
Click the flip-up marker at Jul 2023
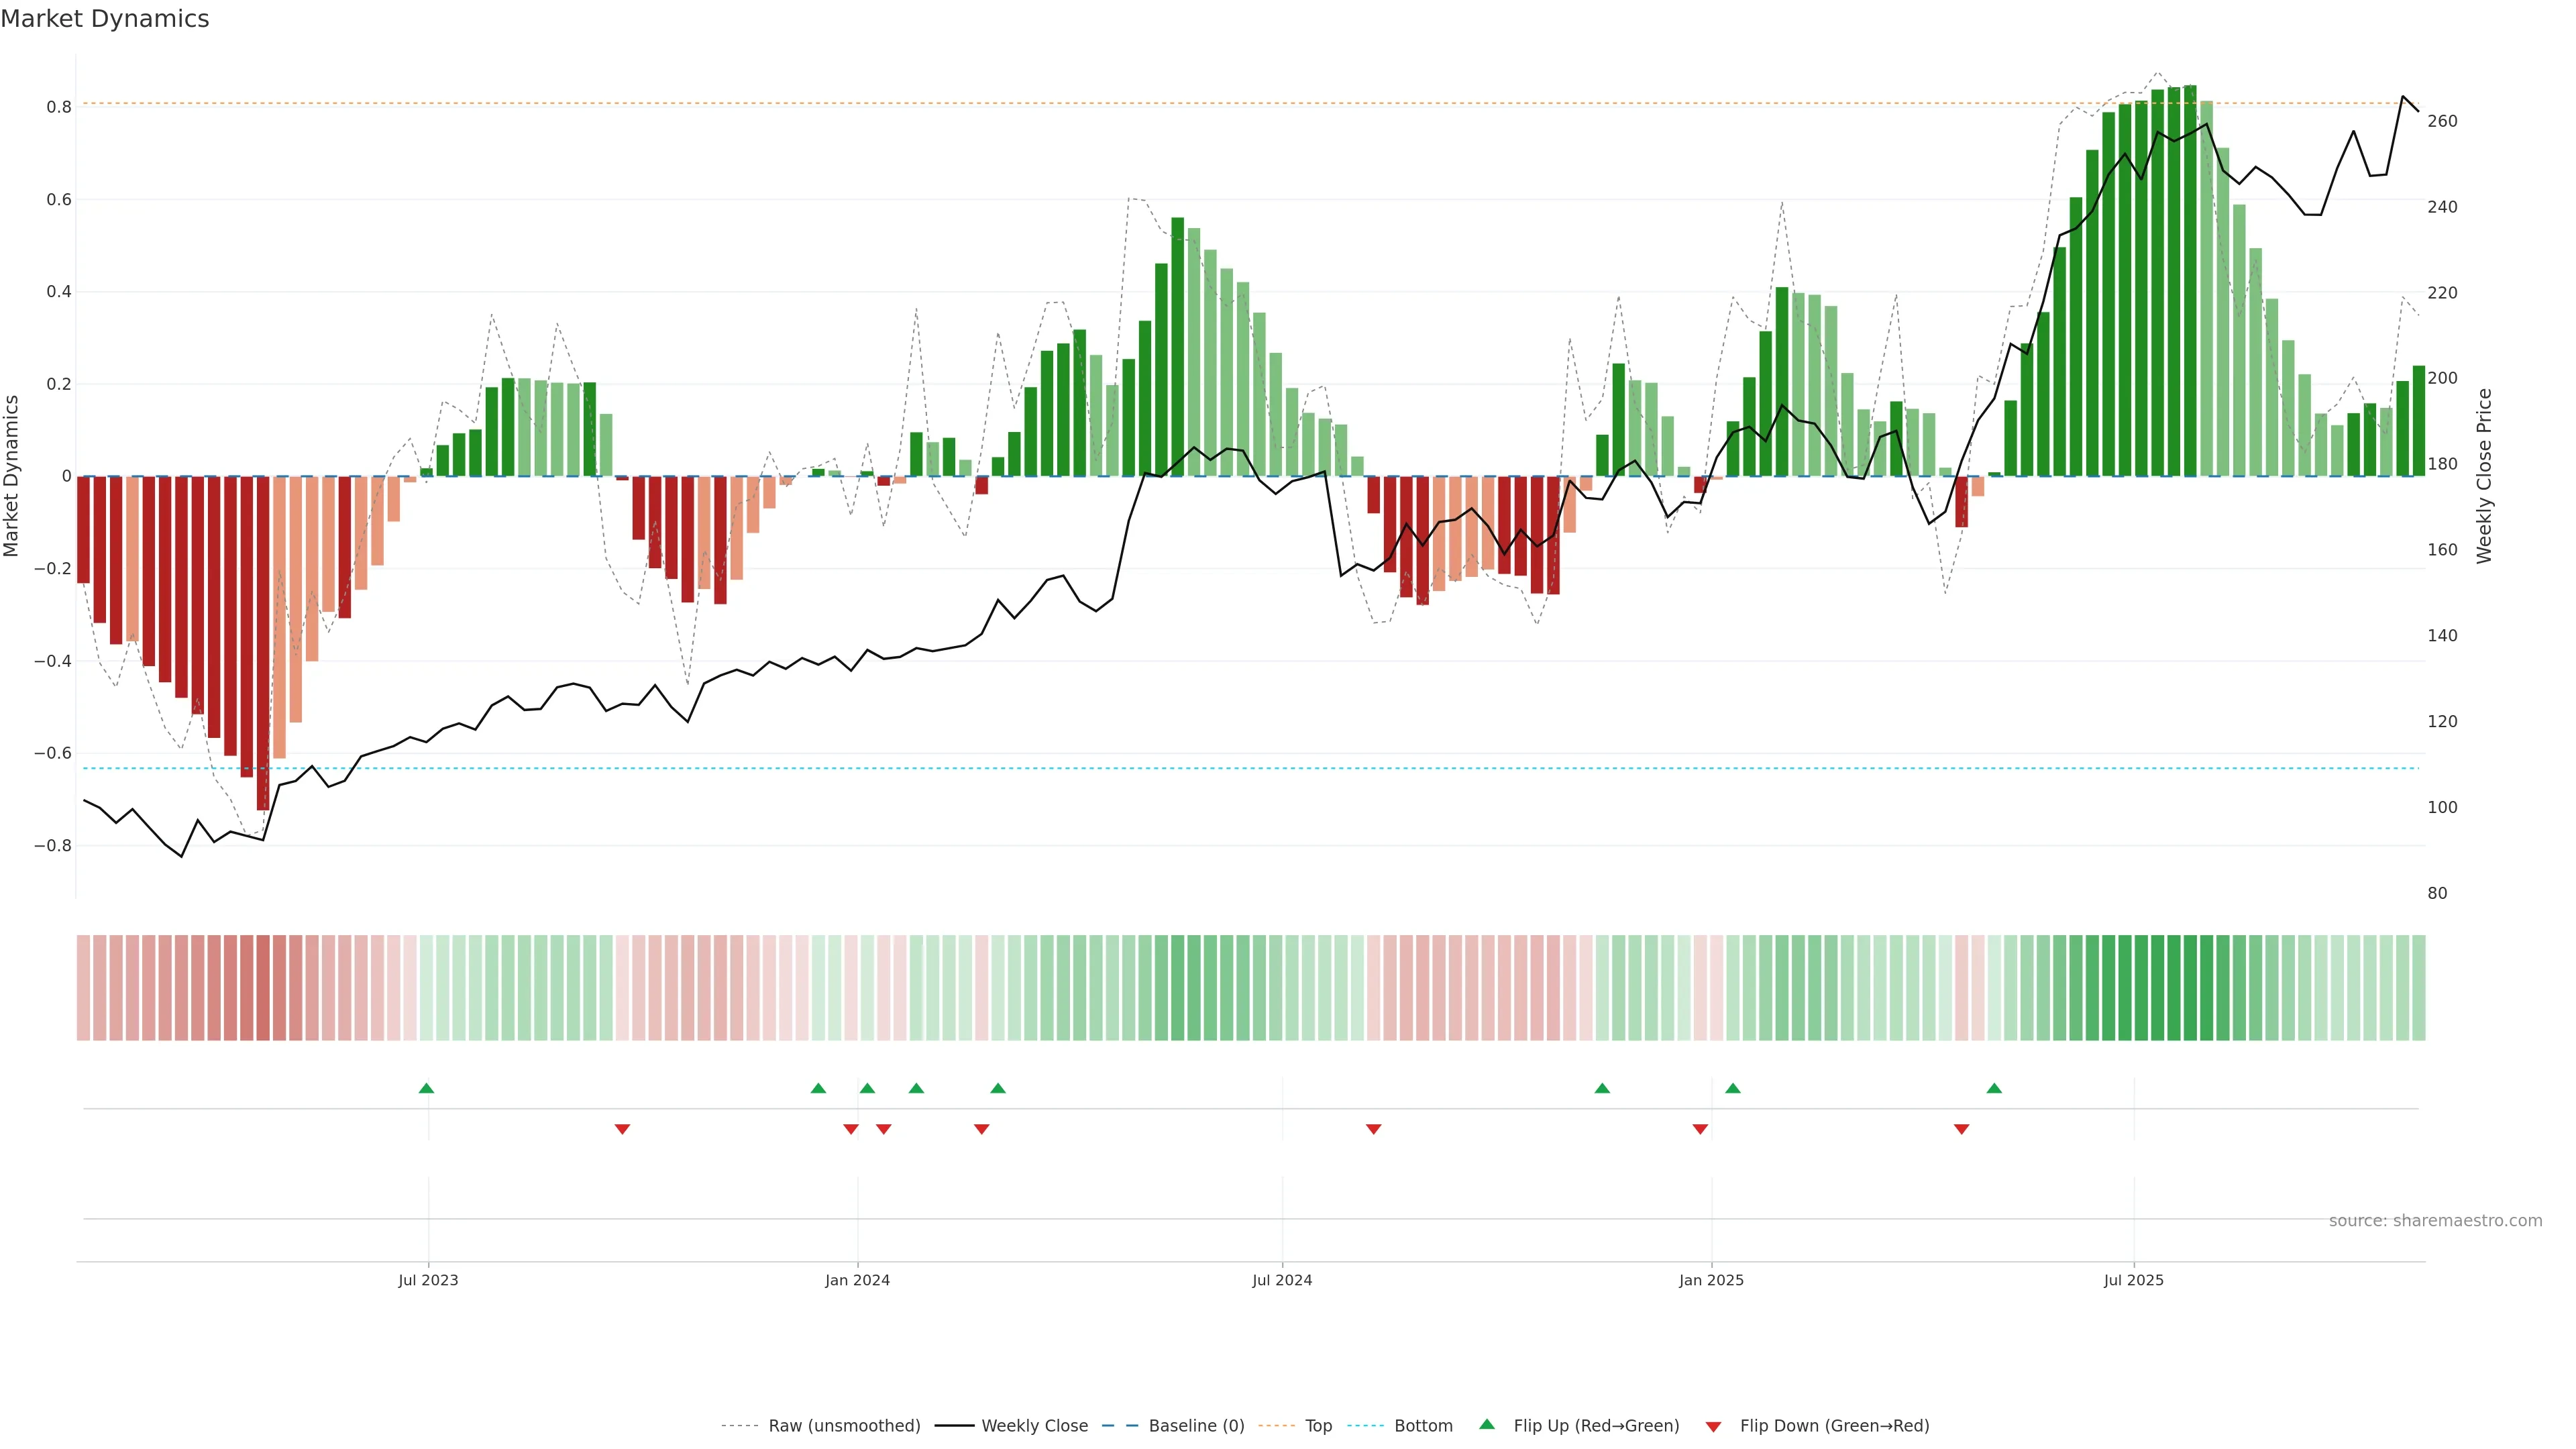pos(426,1088)
